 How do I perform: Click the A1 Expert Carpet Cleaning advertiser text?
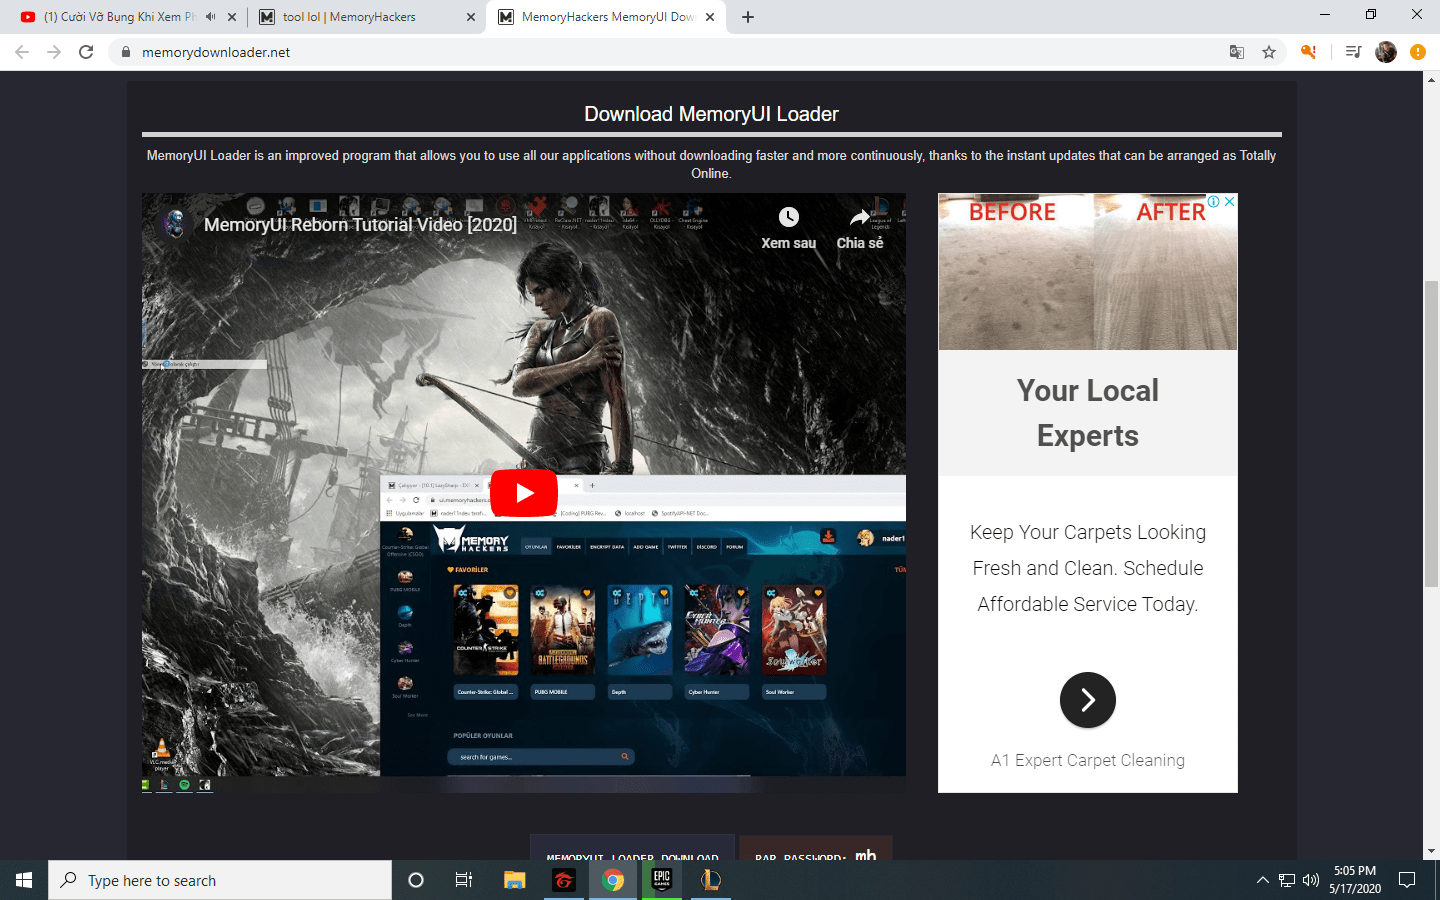click(1088, 760)
